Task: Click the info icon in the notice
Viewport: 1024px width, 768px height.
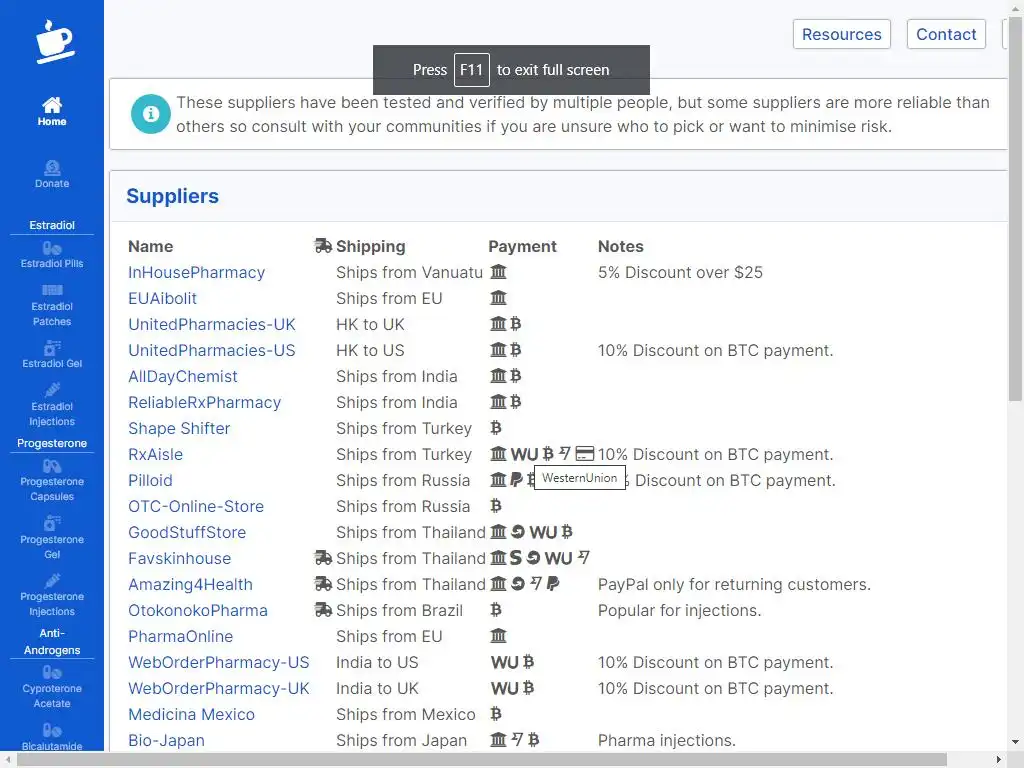Action: [x=151, y=115]
